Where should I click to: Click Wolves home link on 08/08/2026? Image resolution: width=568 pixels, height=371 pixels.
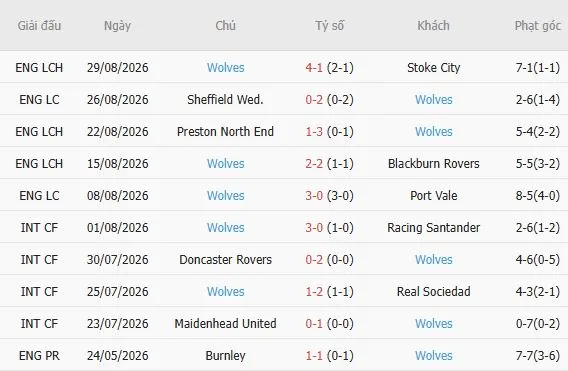tap(225, 195)
